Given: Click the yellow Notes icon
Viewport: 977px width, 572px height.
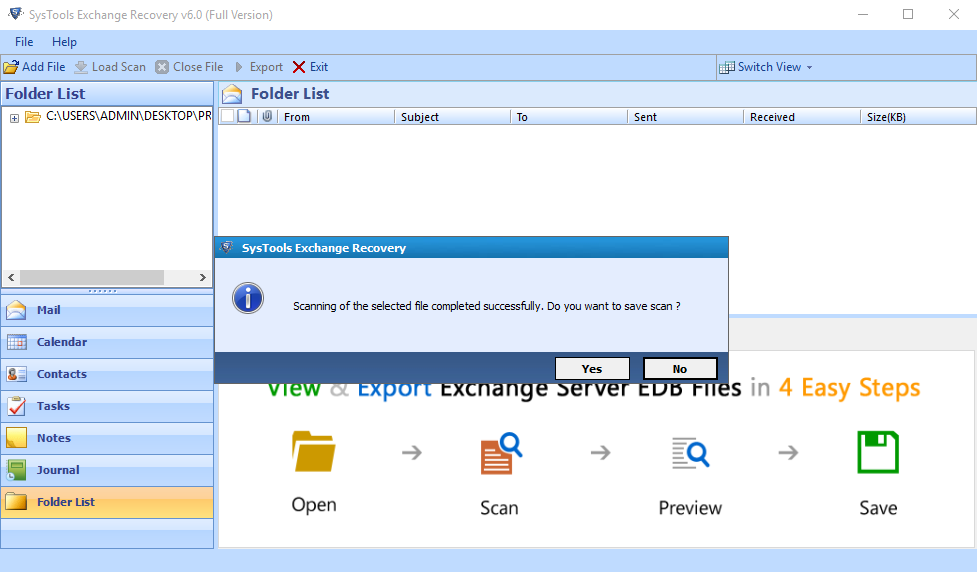Looking at the screenshot, I should point(16,437).
